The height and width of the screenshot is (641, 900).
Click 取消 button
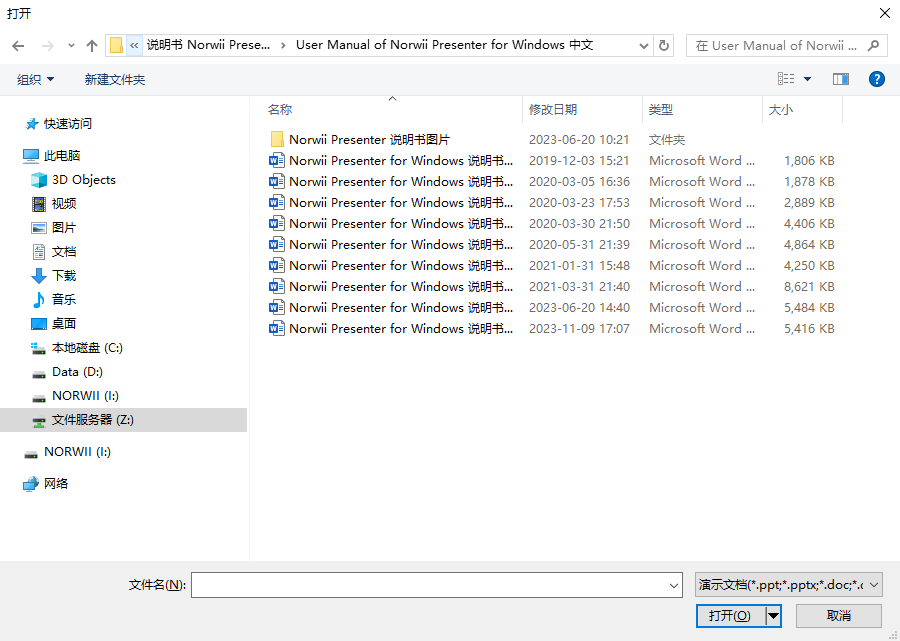tap(839, 616)
